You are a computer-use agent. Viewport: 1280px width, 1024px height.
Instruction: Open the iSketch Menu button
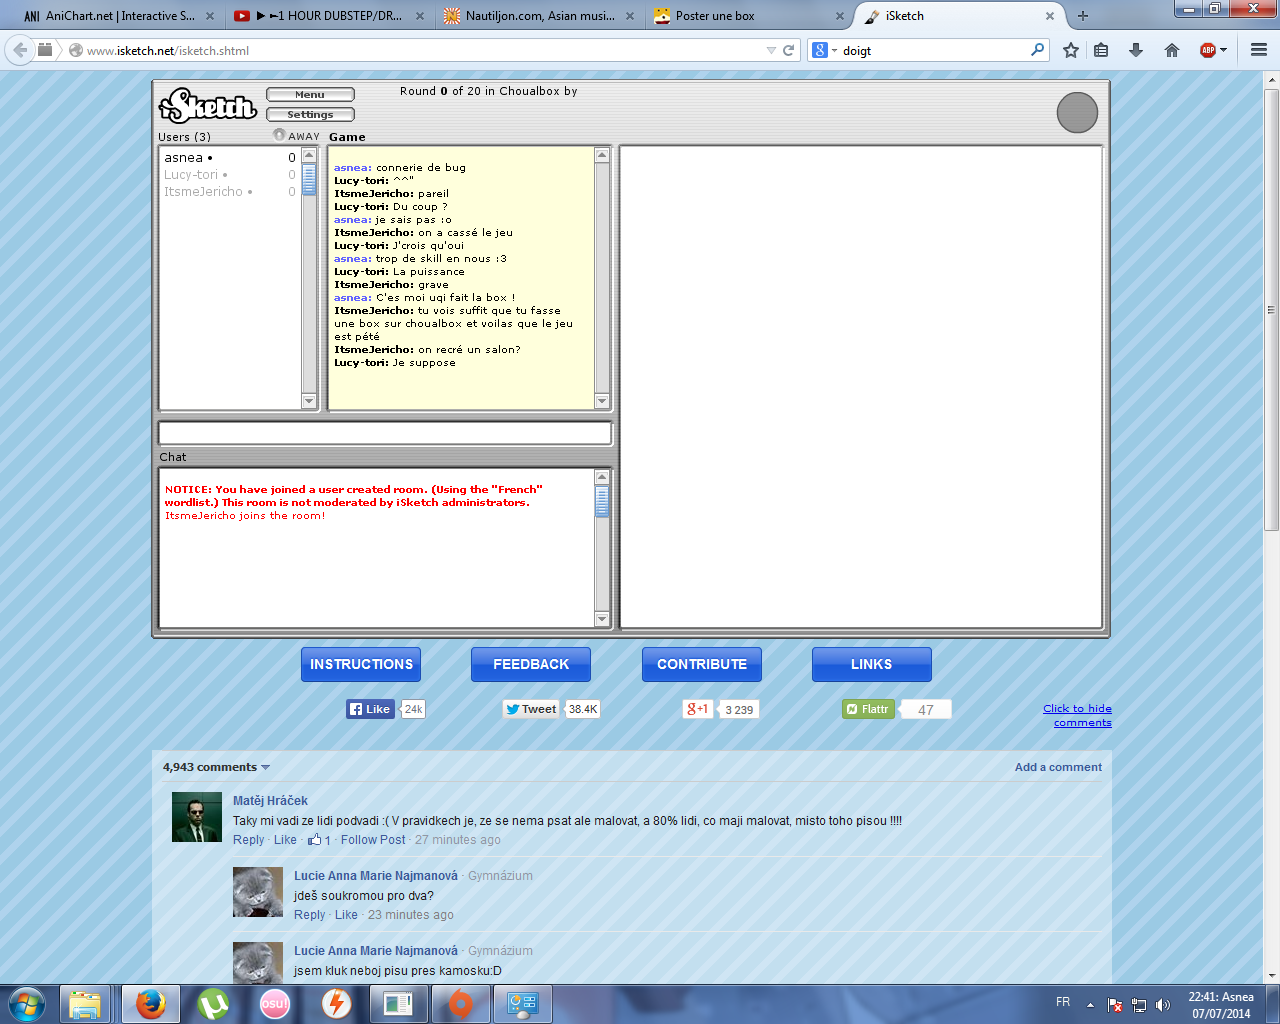pos(310,95)
